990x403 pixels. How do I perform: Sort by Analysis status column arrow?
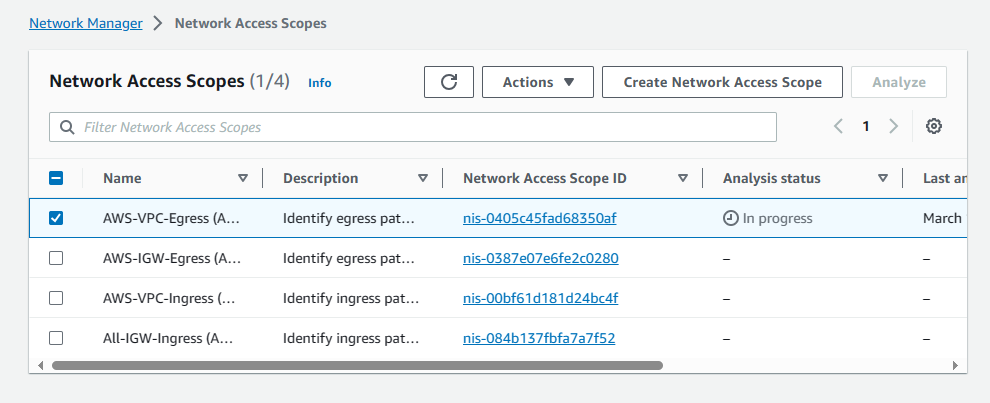click(883, 178)
